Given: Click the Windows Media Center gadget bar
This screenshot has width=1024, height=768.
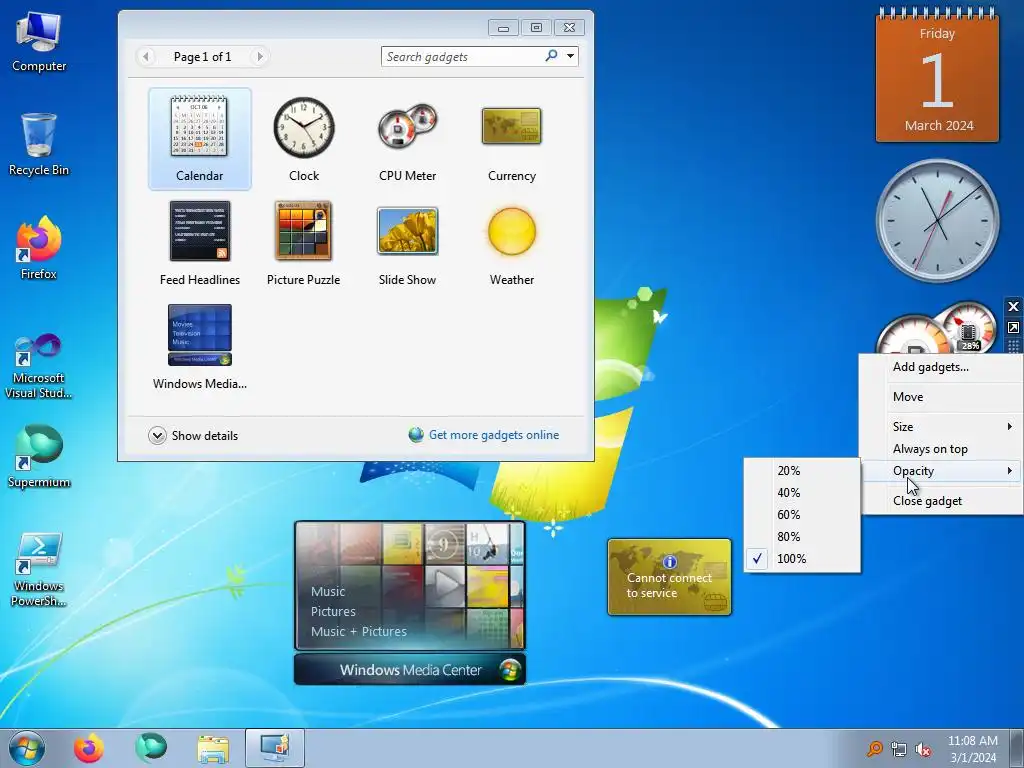Looking at the screenshot, I should coord(409,670).
